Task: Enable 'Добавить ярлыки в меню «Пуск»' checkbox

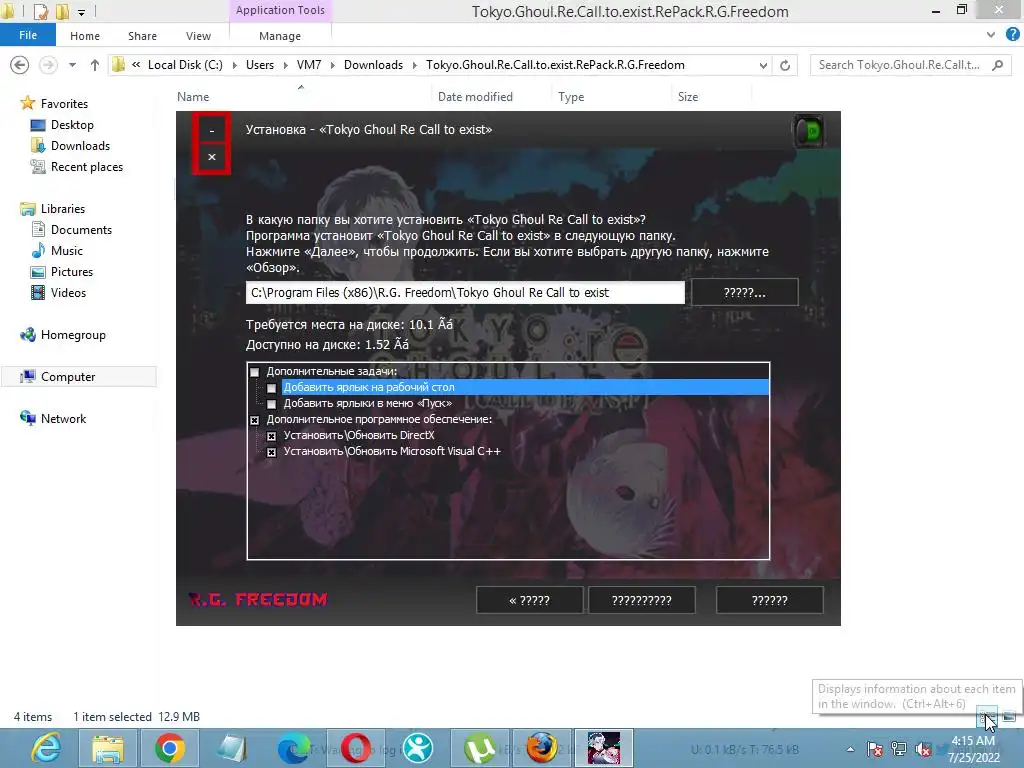Action: (x=272, y=404)
